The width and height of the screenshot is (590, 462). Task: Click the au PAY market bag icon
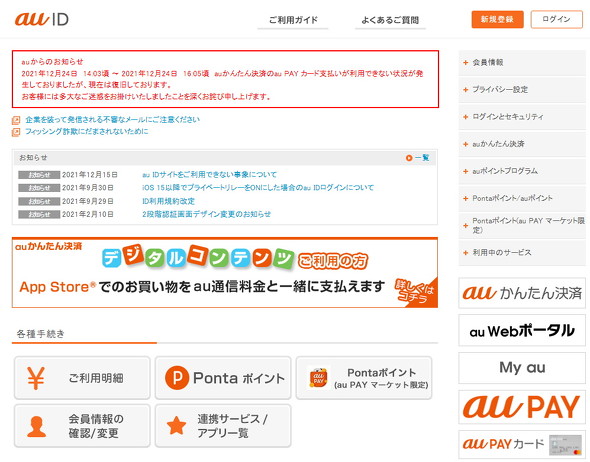tap(318, 377)
